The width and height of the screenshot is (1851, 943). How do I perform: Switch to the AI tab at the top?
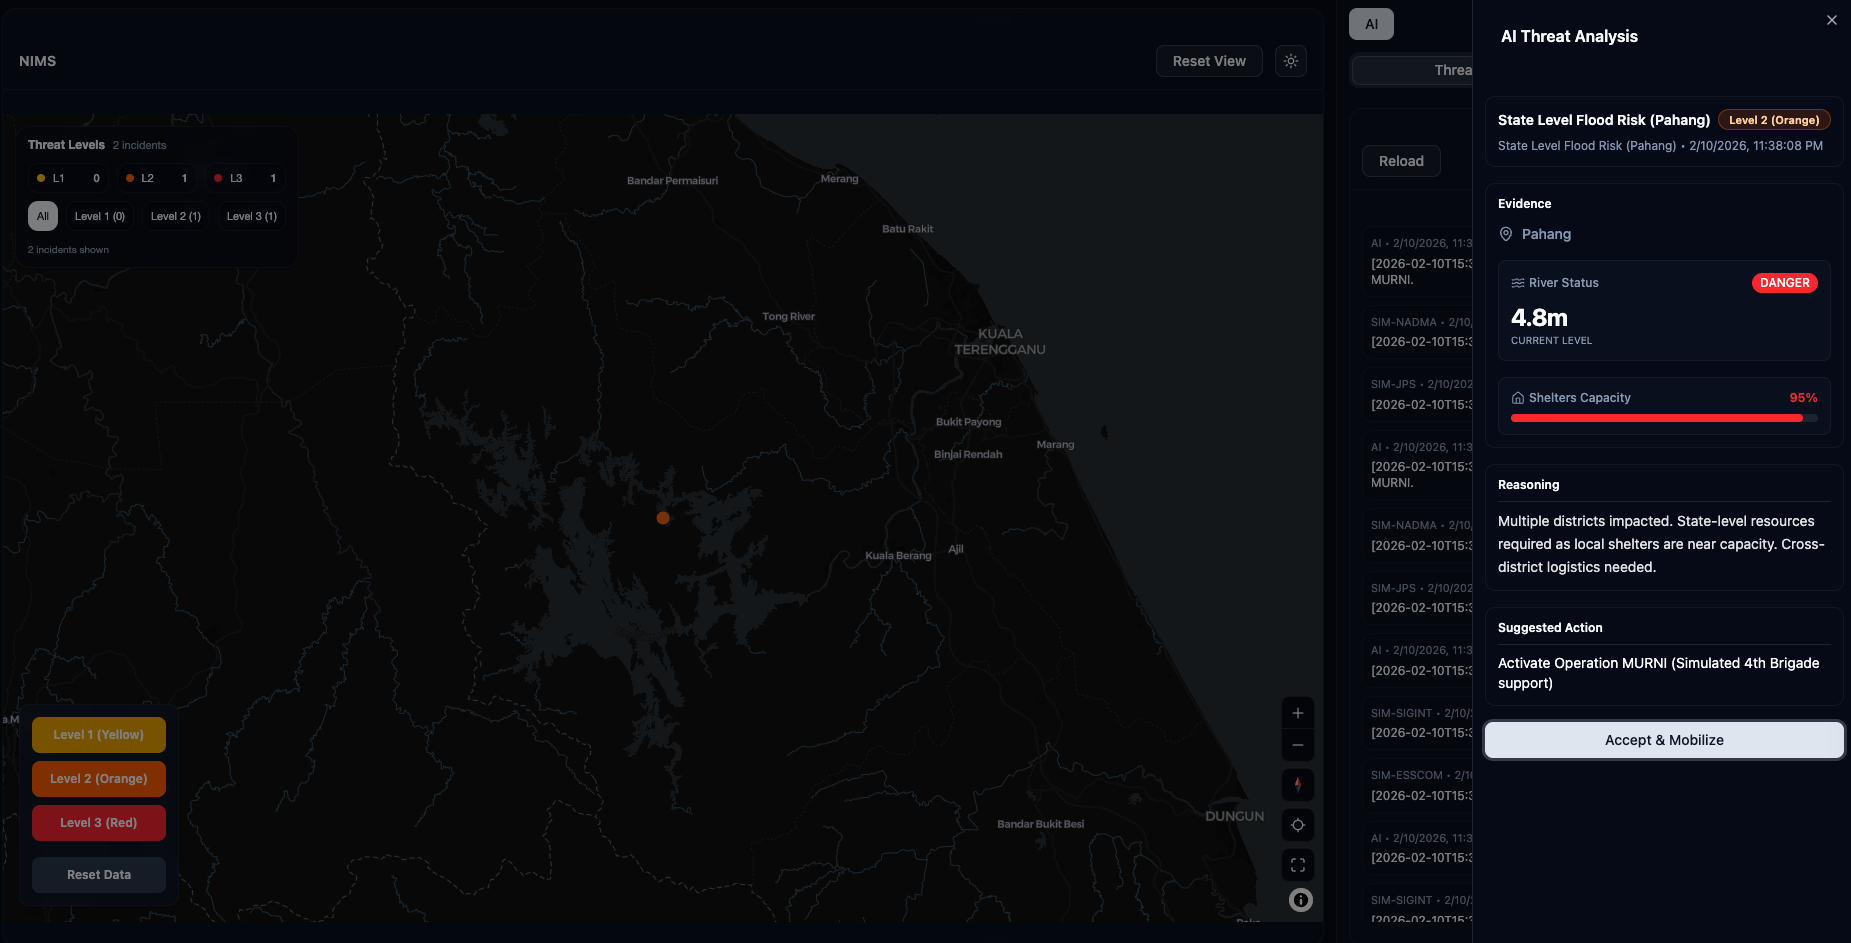(1371, 23)
